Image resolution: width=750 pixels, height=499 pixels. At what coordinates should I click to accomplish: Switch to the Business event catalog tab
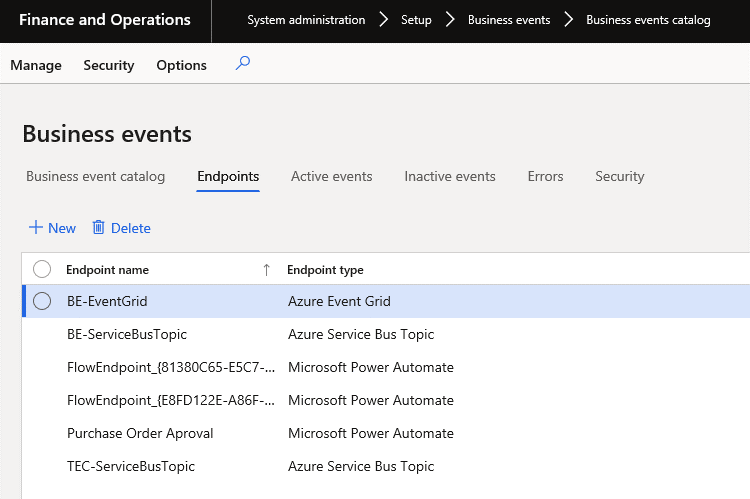(x=95, y=176)
